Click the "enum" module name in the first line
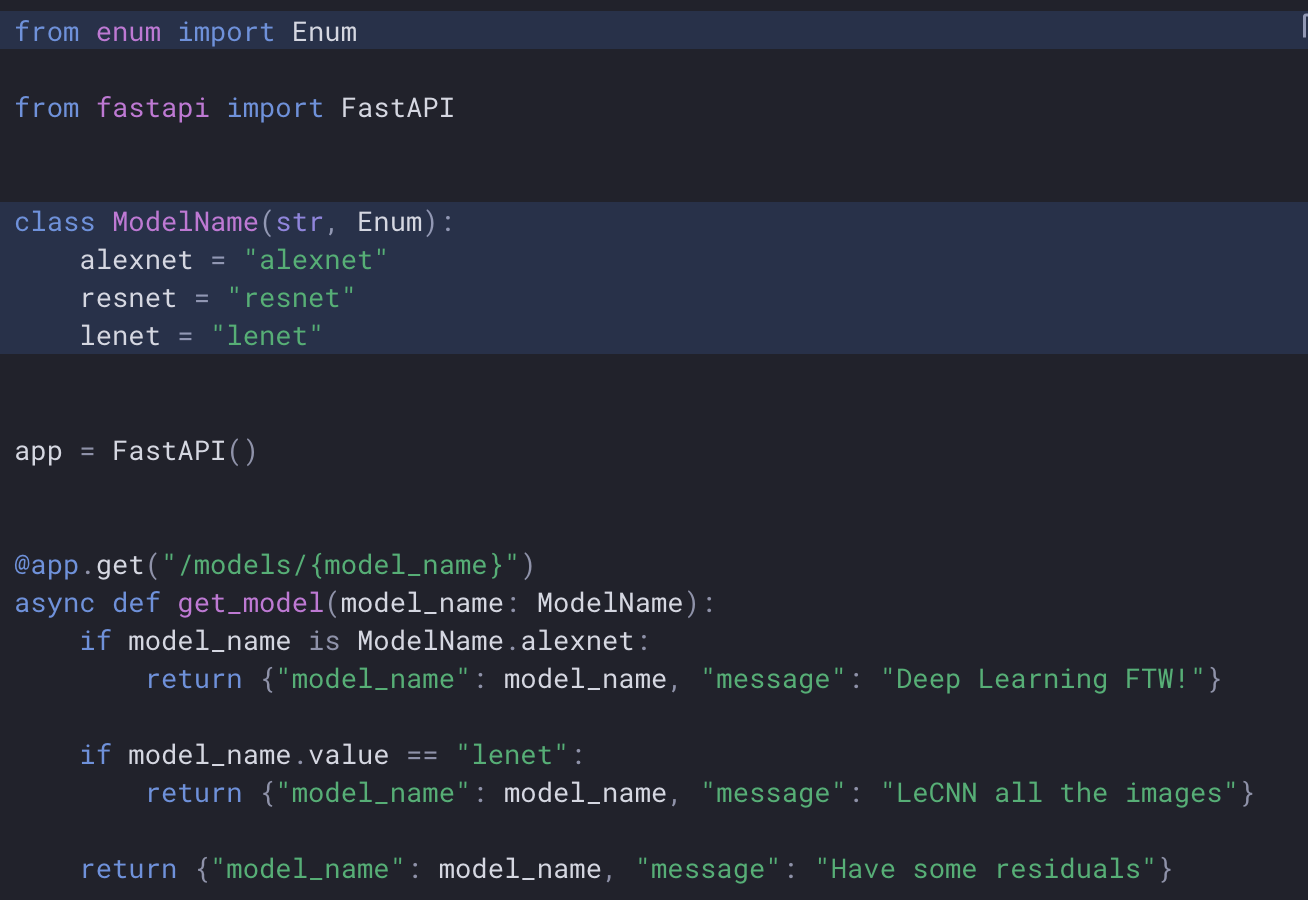 click(128, 32)
